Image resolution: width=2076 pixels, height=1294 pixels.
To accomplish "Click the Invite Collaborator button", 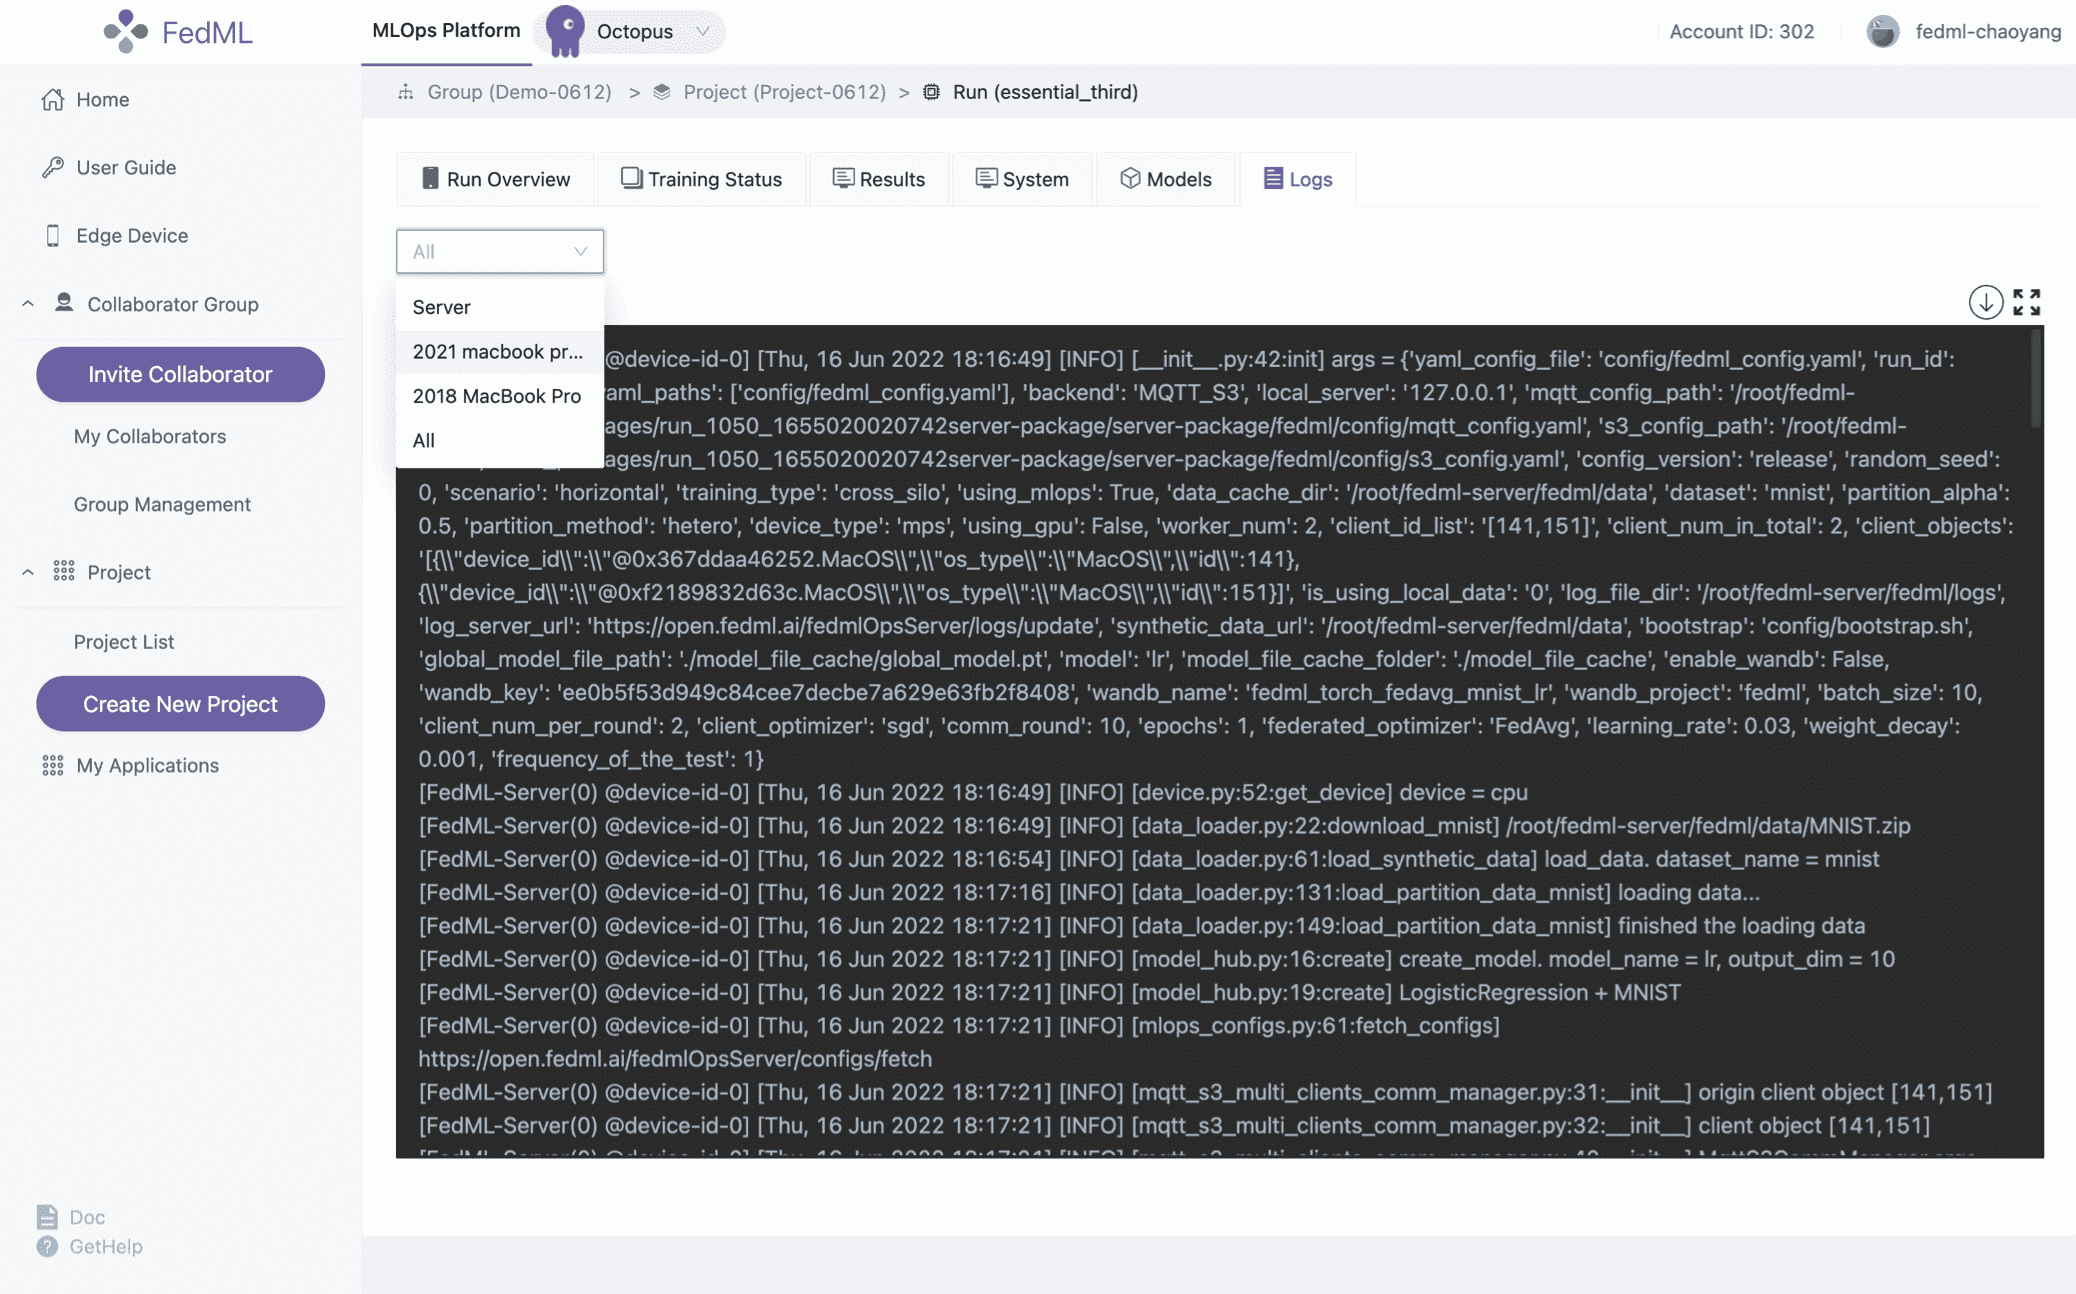I will [x=180, y=374].
